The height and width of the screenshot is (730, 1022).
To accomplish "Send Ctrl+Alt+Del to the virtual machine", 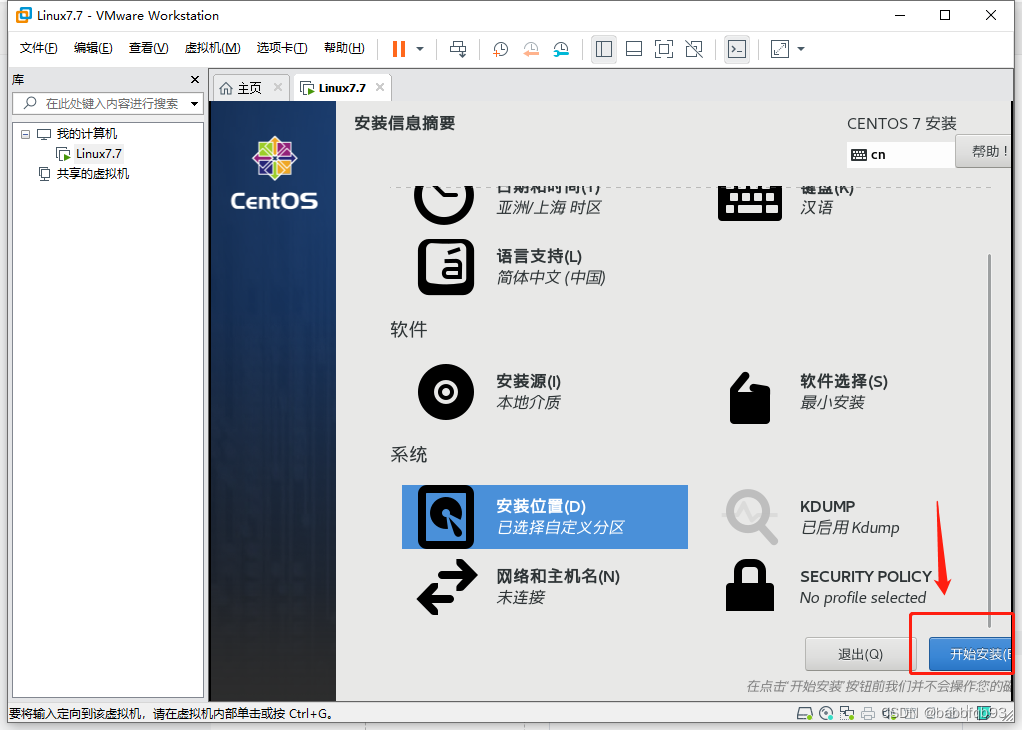I will [x=458, y=49].
